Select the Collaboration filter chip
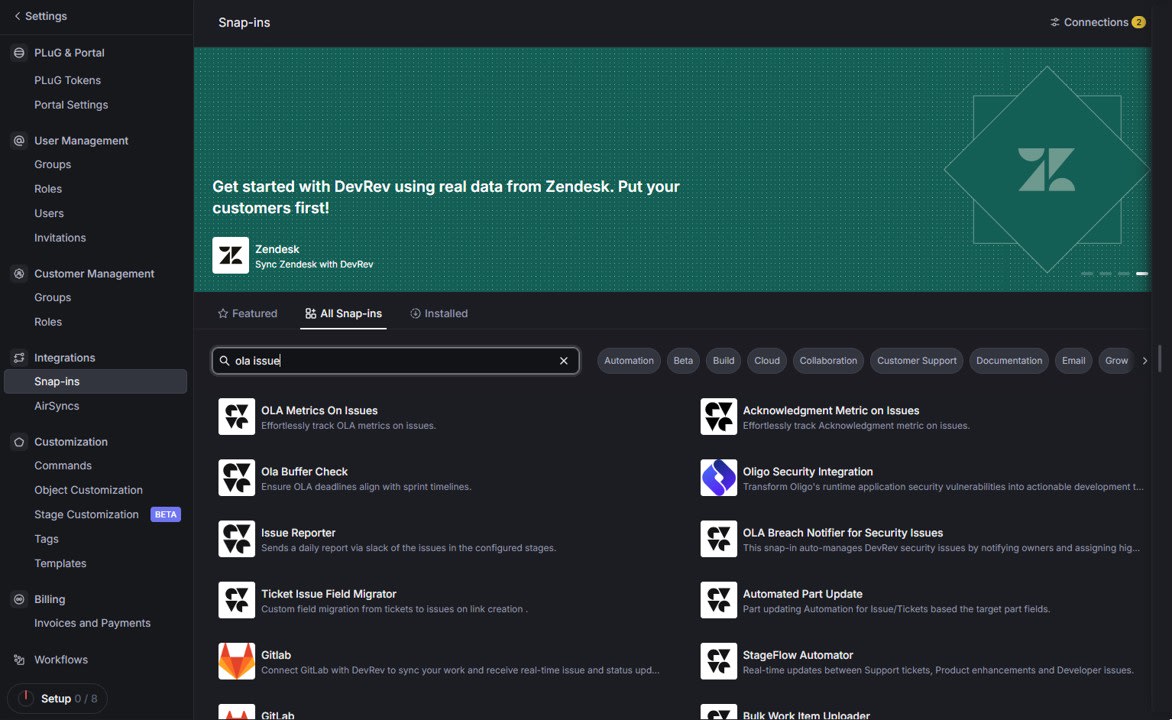Image resolution: width=1172 pixels, height=720 pixels. click(x=828, y=361)
